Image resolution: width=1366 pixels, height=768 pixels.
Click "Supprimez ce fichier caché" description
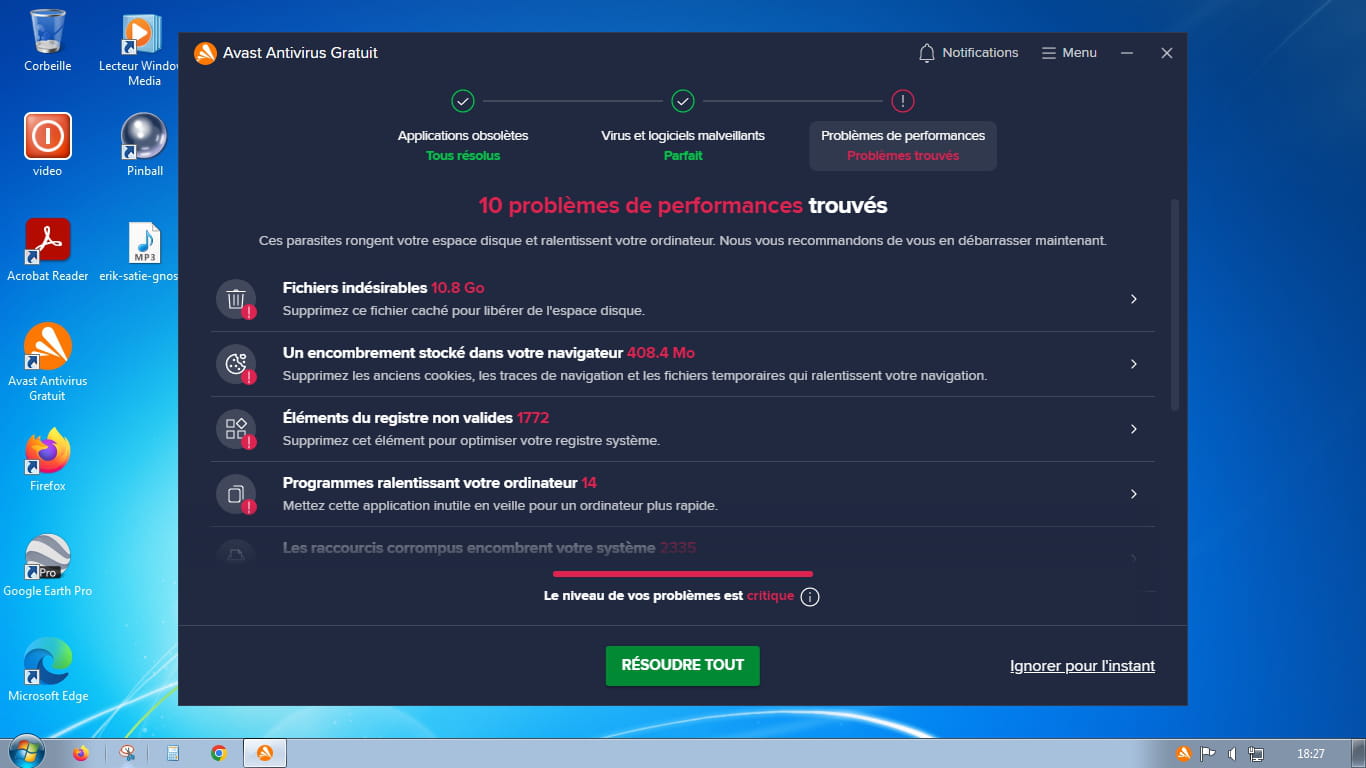click(464, 311)
